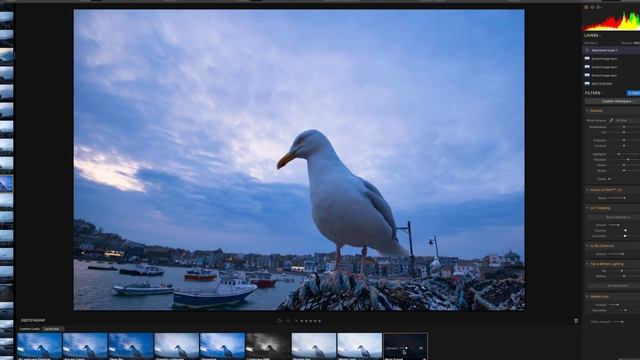Screen dimensions: 640x360
Task: Adjust the Temperature slider
Action: [624, 127]
